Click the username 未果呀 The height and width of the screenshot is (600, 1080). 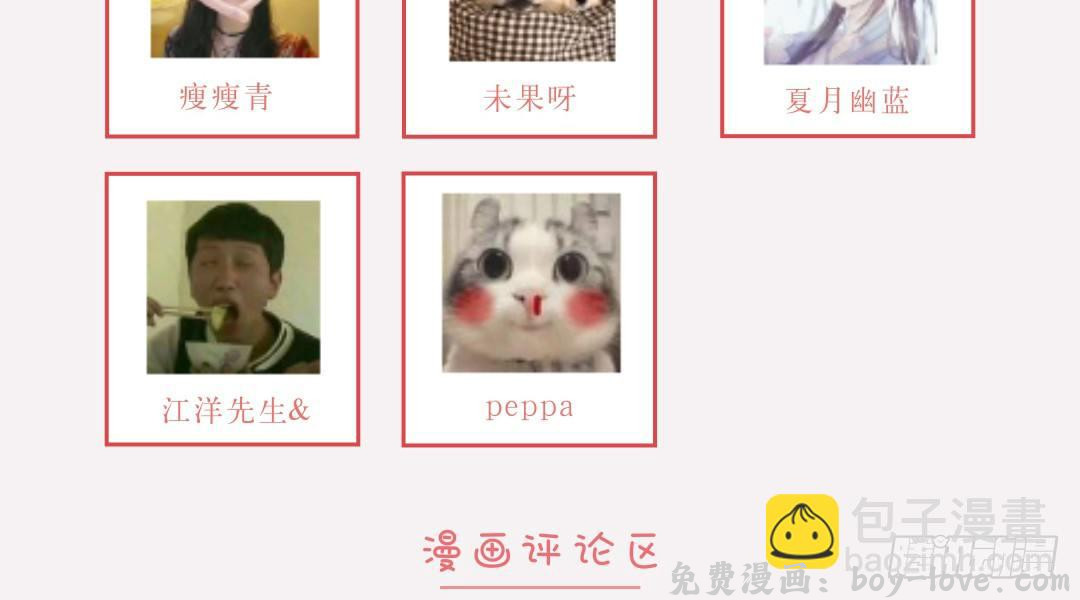pos(530,99)
